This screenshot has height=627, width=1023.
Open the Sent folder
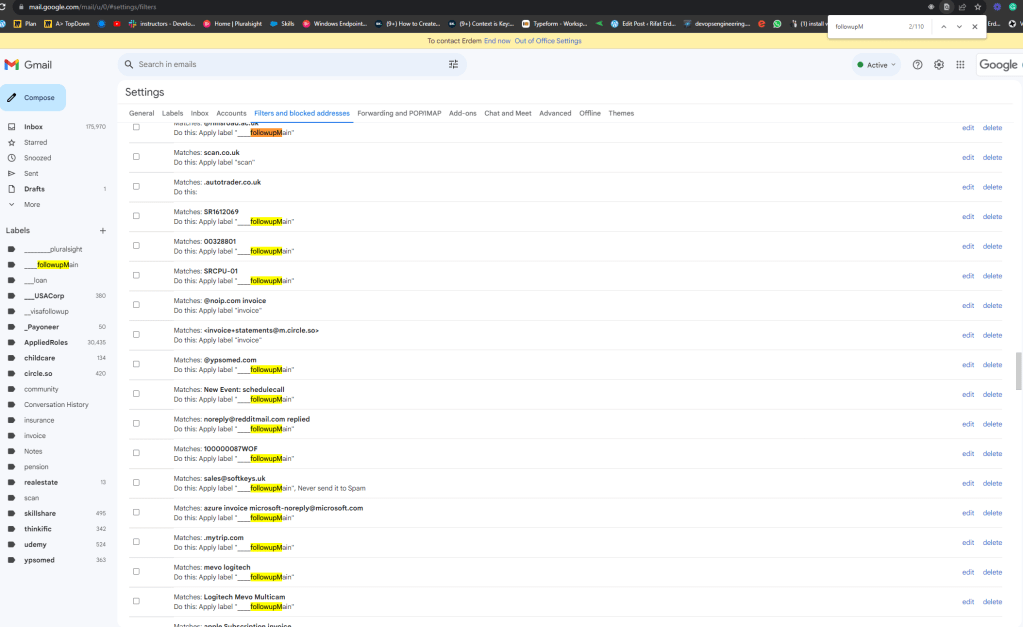coord(31,174)
